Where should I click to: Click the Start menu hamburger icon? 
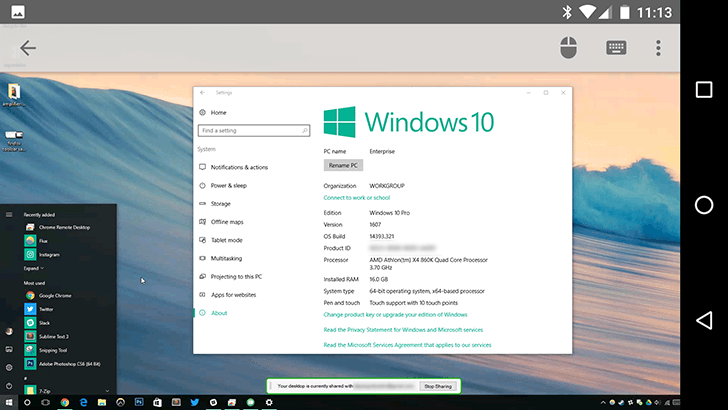[9, 214]
